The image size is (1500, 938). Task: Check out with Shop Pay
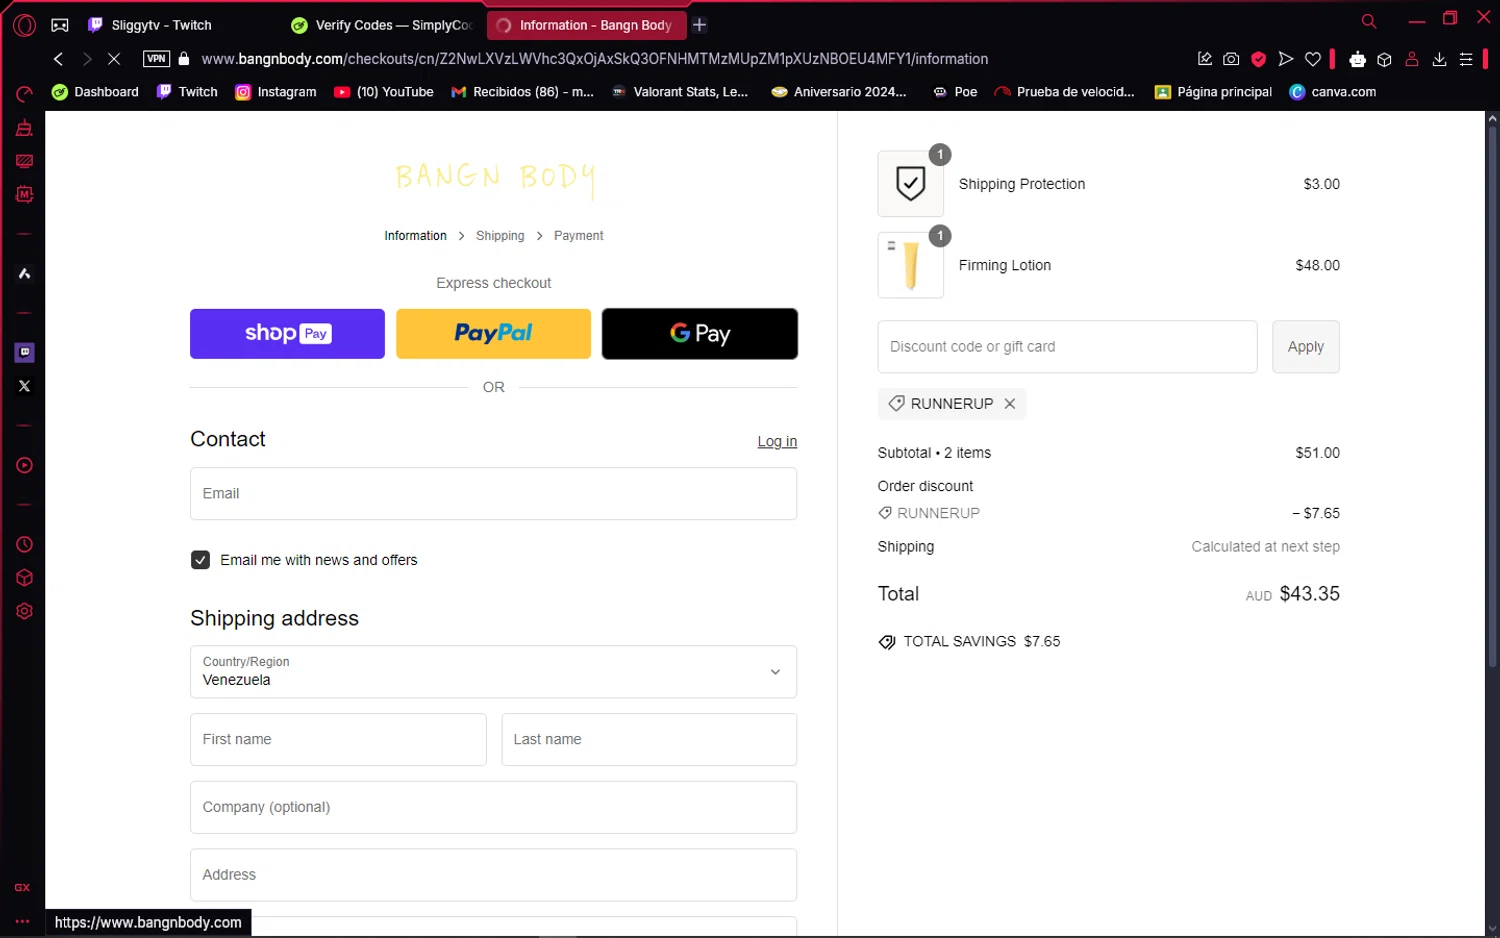pyautogui.click(x=287, y=333)
